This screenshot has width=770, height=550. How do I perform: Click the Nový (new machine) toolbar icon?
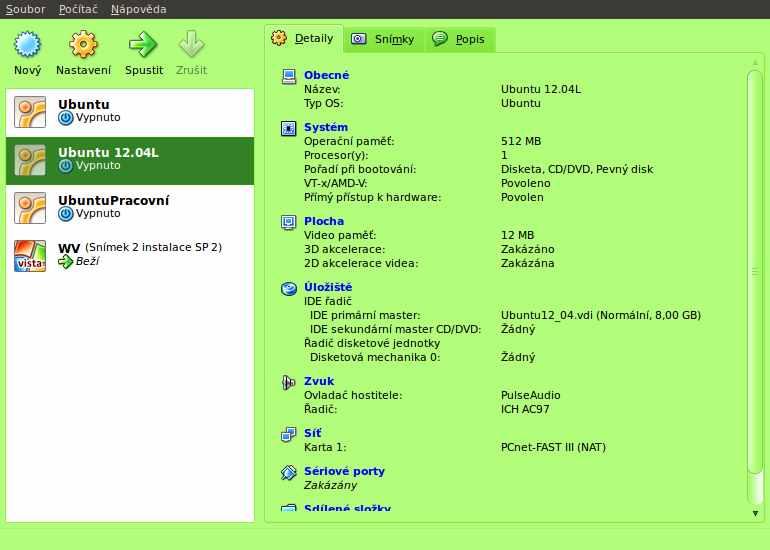[x=28, y=45]
